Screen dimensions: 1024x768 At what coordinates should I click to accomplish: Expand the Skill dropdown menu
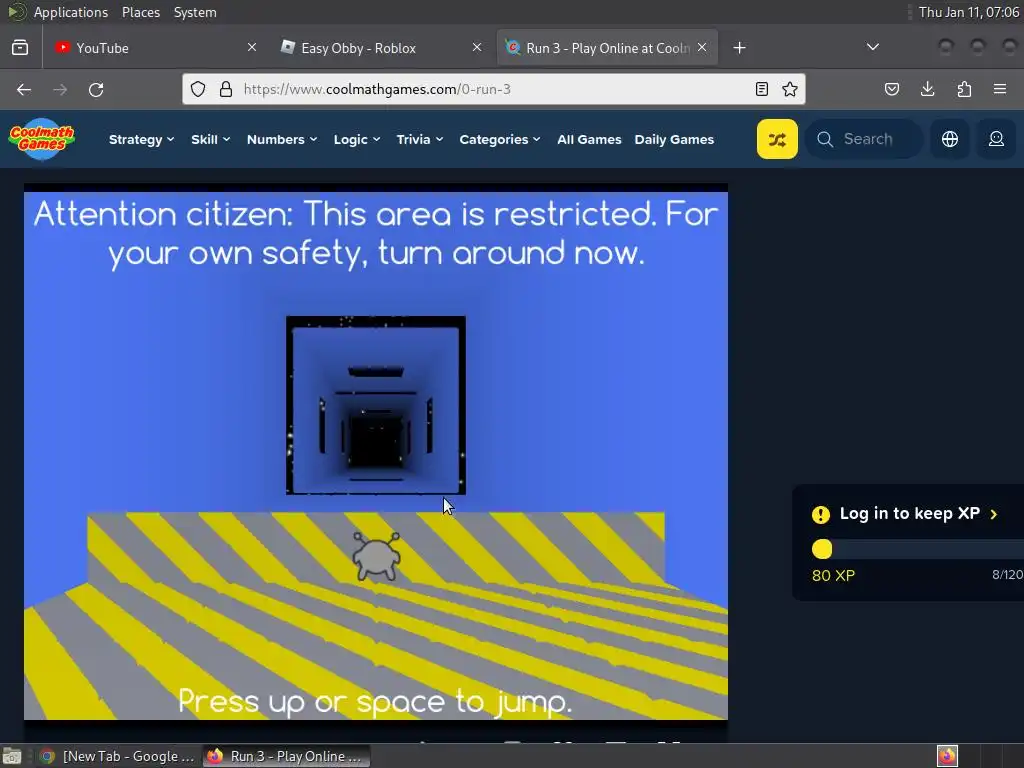210,139
